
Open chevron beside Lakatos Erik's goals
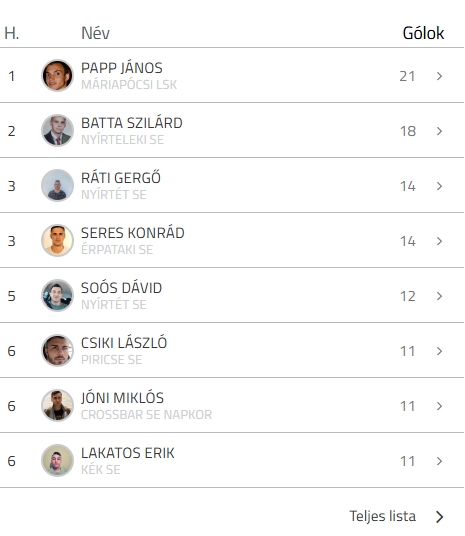coord(440,461)
